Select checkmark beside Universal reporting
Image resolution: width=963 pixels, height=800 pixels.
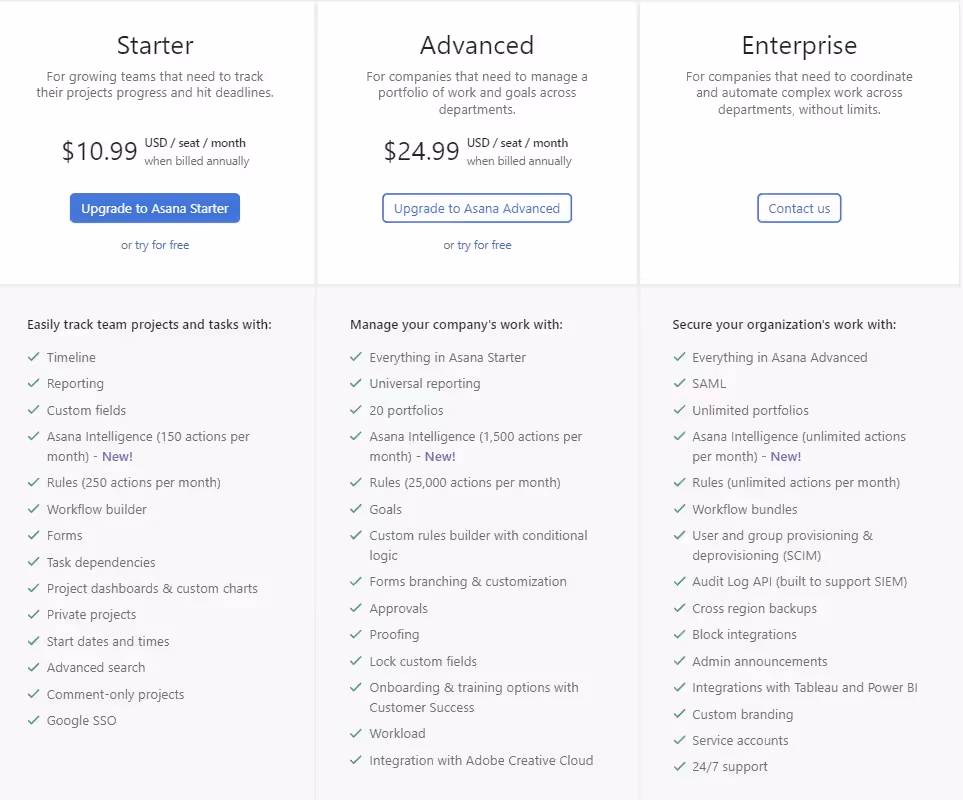pyautogui.click(x=356, y=383)
